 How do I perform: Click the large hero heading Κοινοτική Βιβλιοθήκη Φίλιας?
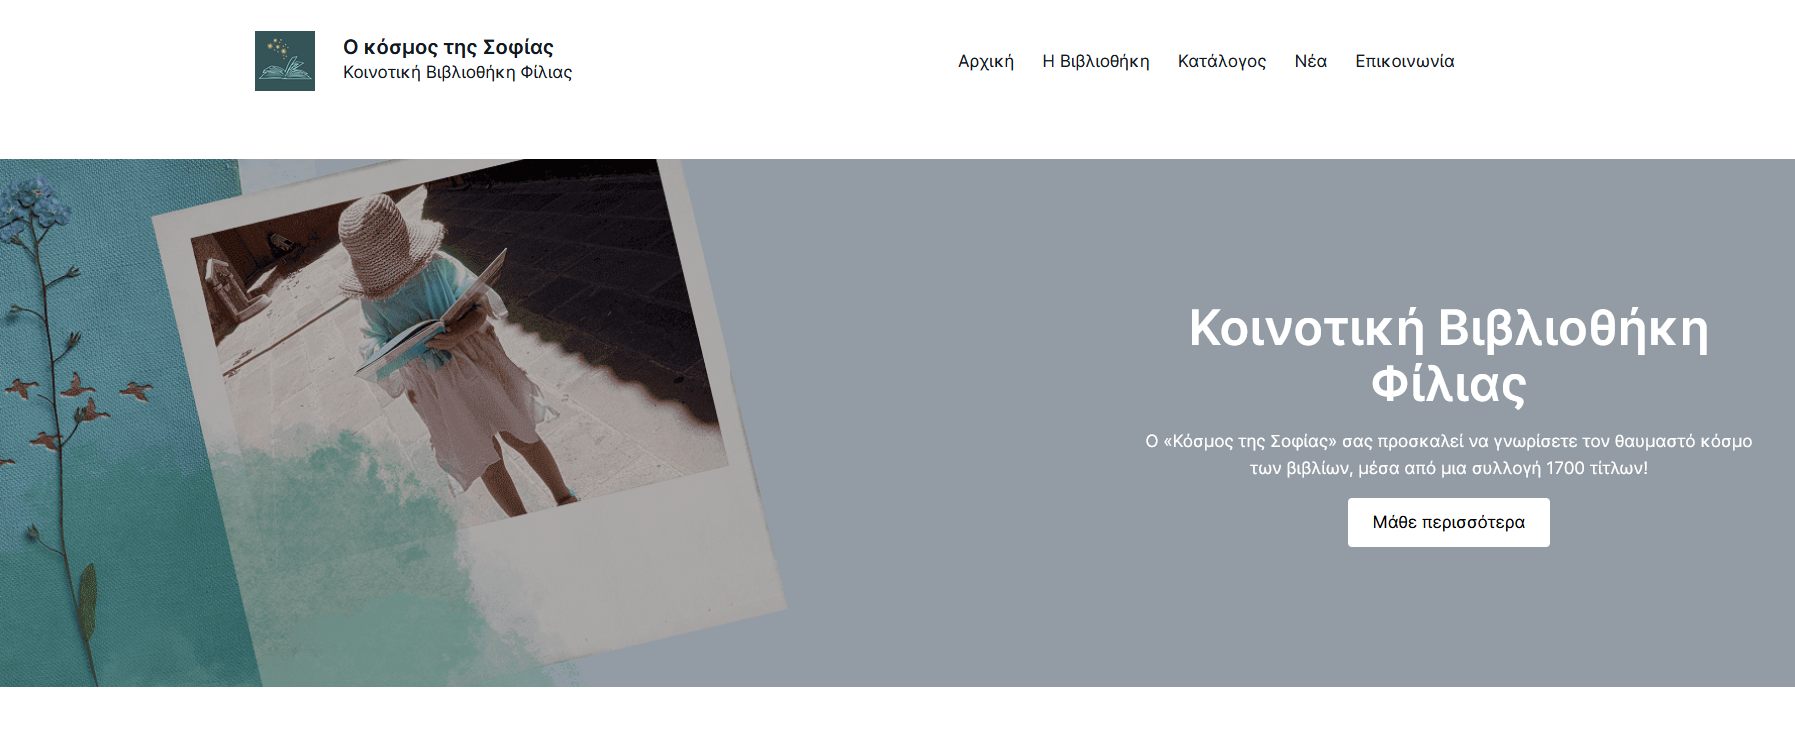[1449, 356]
